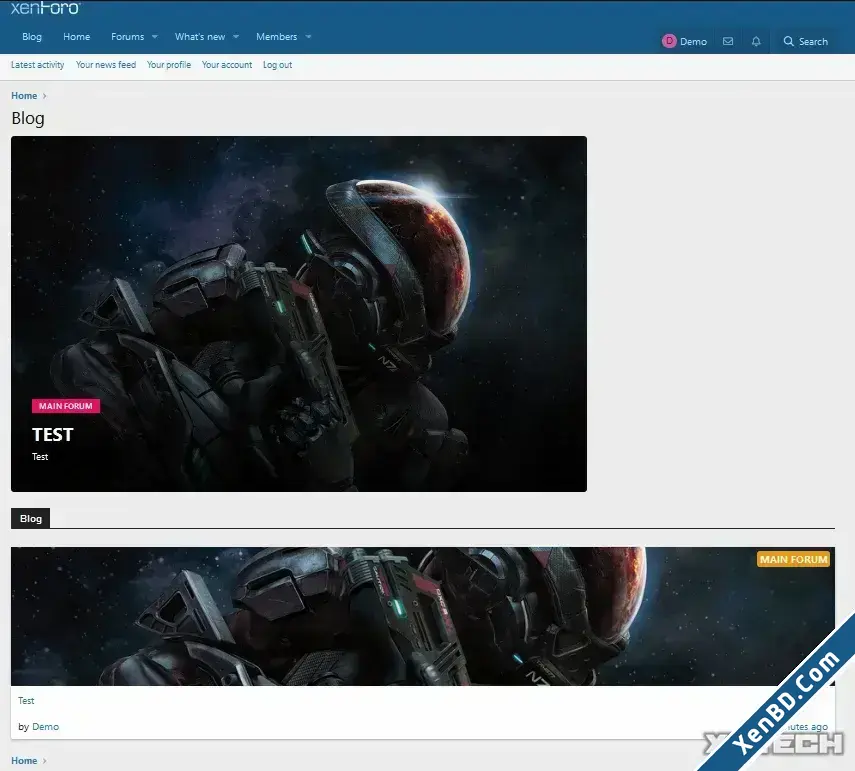This screenshot has height=771, width=855.
Task: Click the Test excerpt under featured title
Action: (x=40, y=457)
